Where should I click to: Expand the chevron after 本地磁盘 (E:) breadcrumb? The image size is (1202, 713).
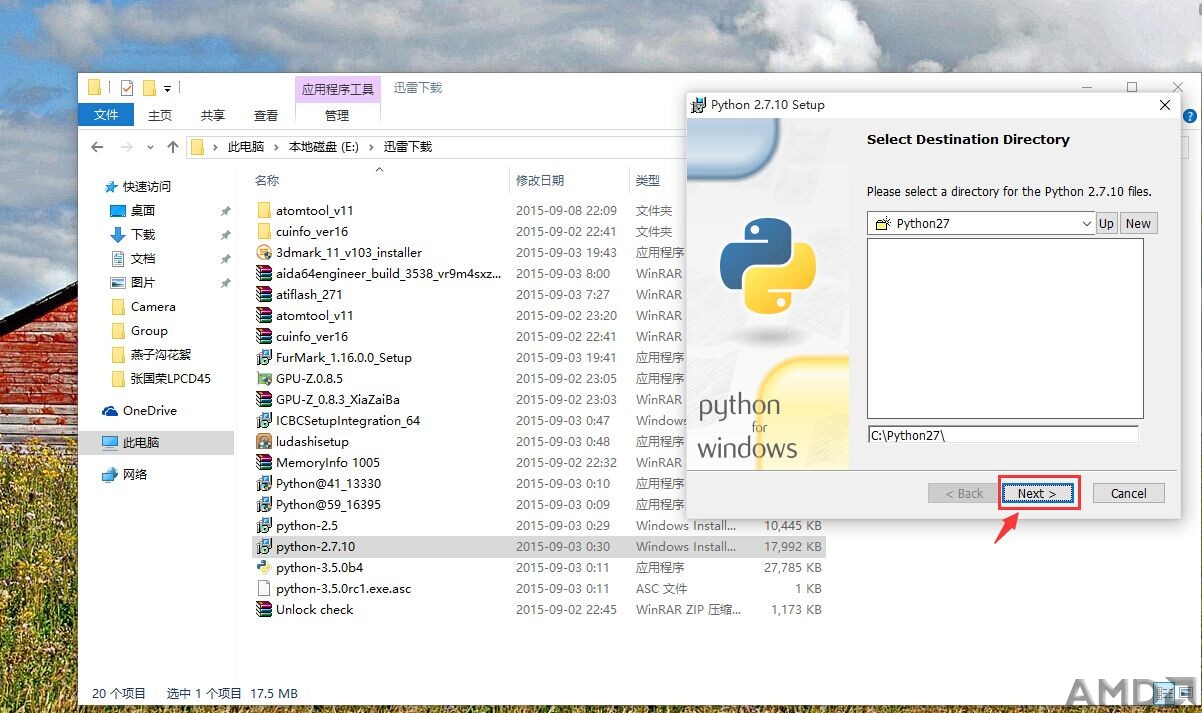pyautogui.click(x=372, y=147)
